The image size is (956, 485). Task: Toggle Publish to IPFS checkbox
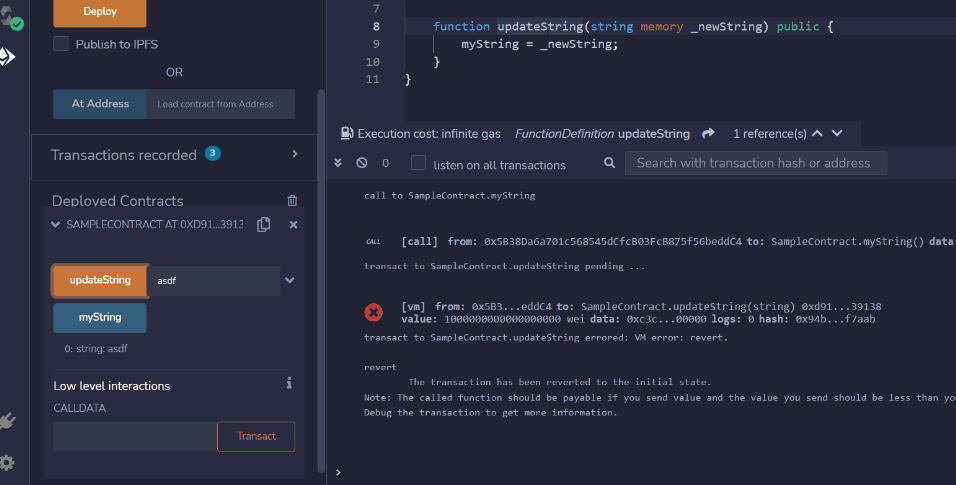tap(61, 43)
